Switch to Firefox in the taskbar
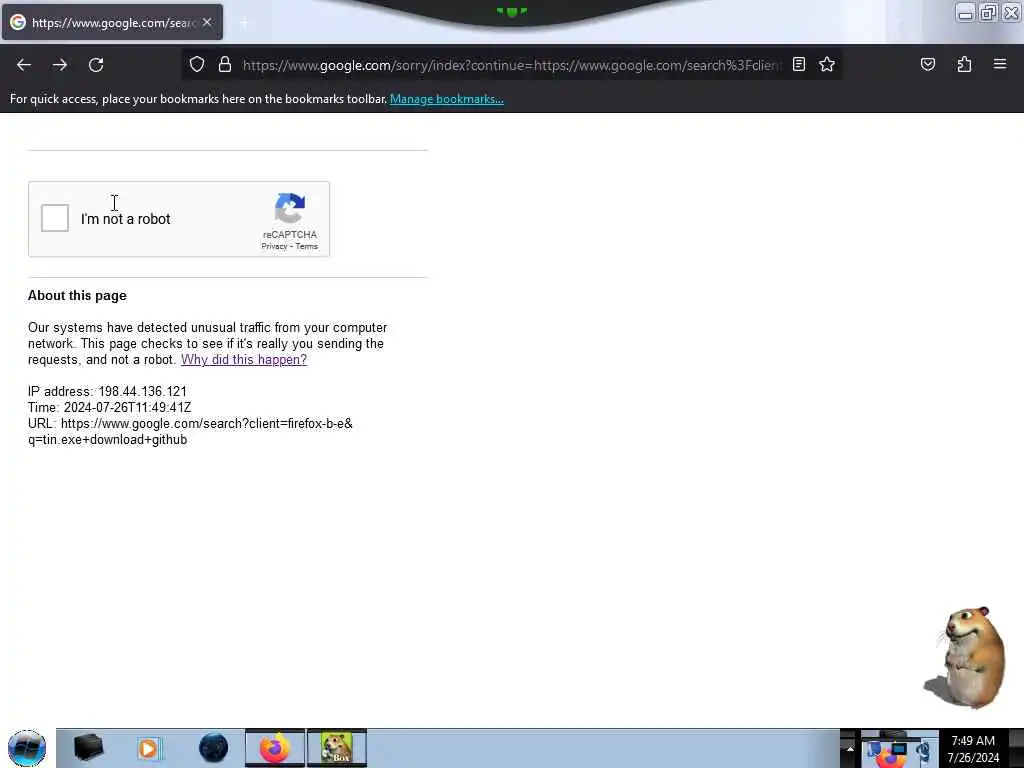Viewport: 1024px width, 768px height. tap(275, 748)
